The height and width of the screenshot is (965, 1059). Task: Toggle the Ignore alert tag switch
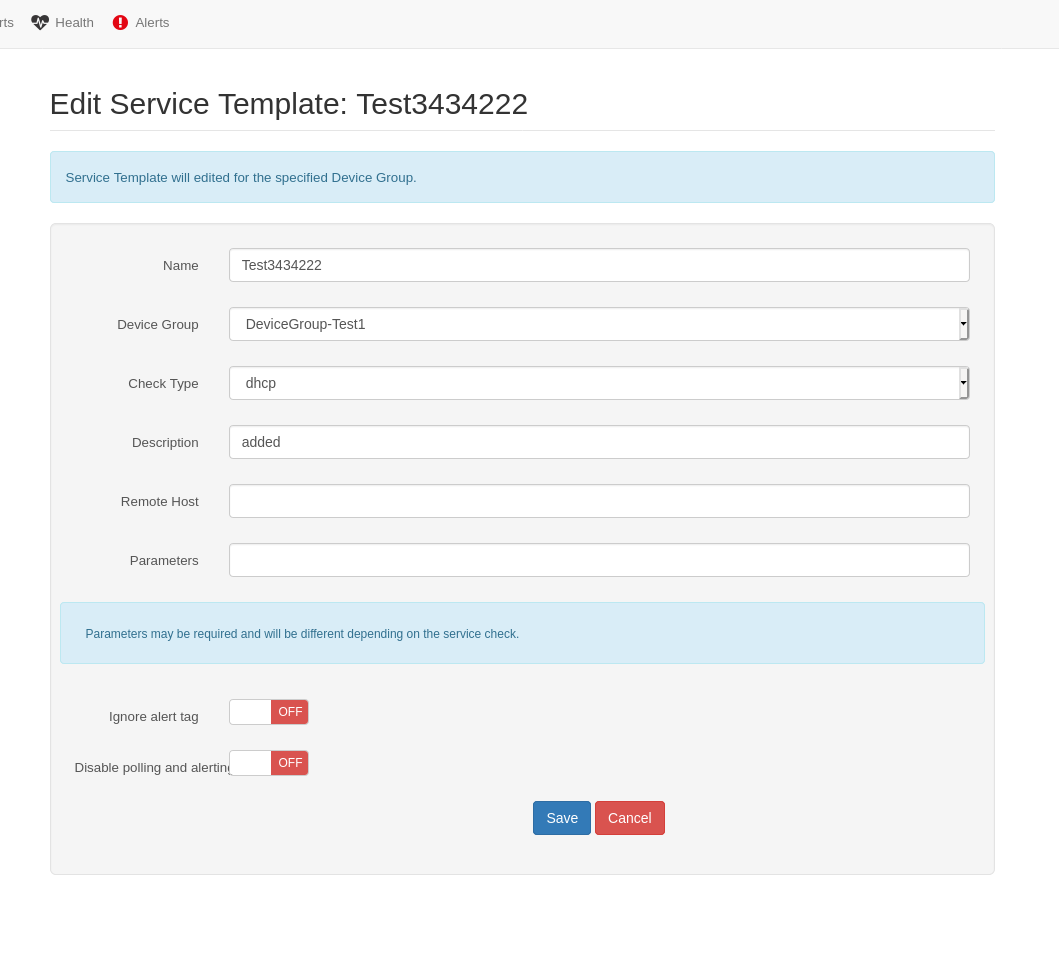tap(269, 712)
